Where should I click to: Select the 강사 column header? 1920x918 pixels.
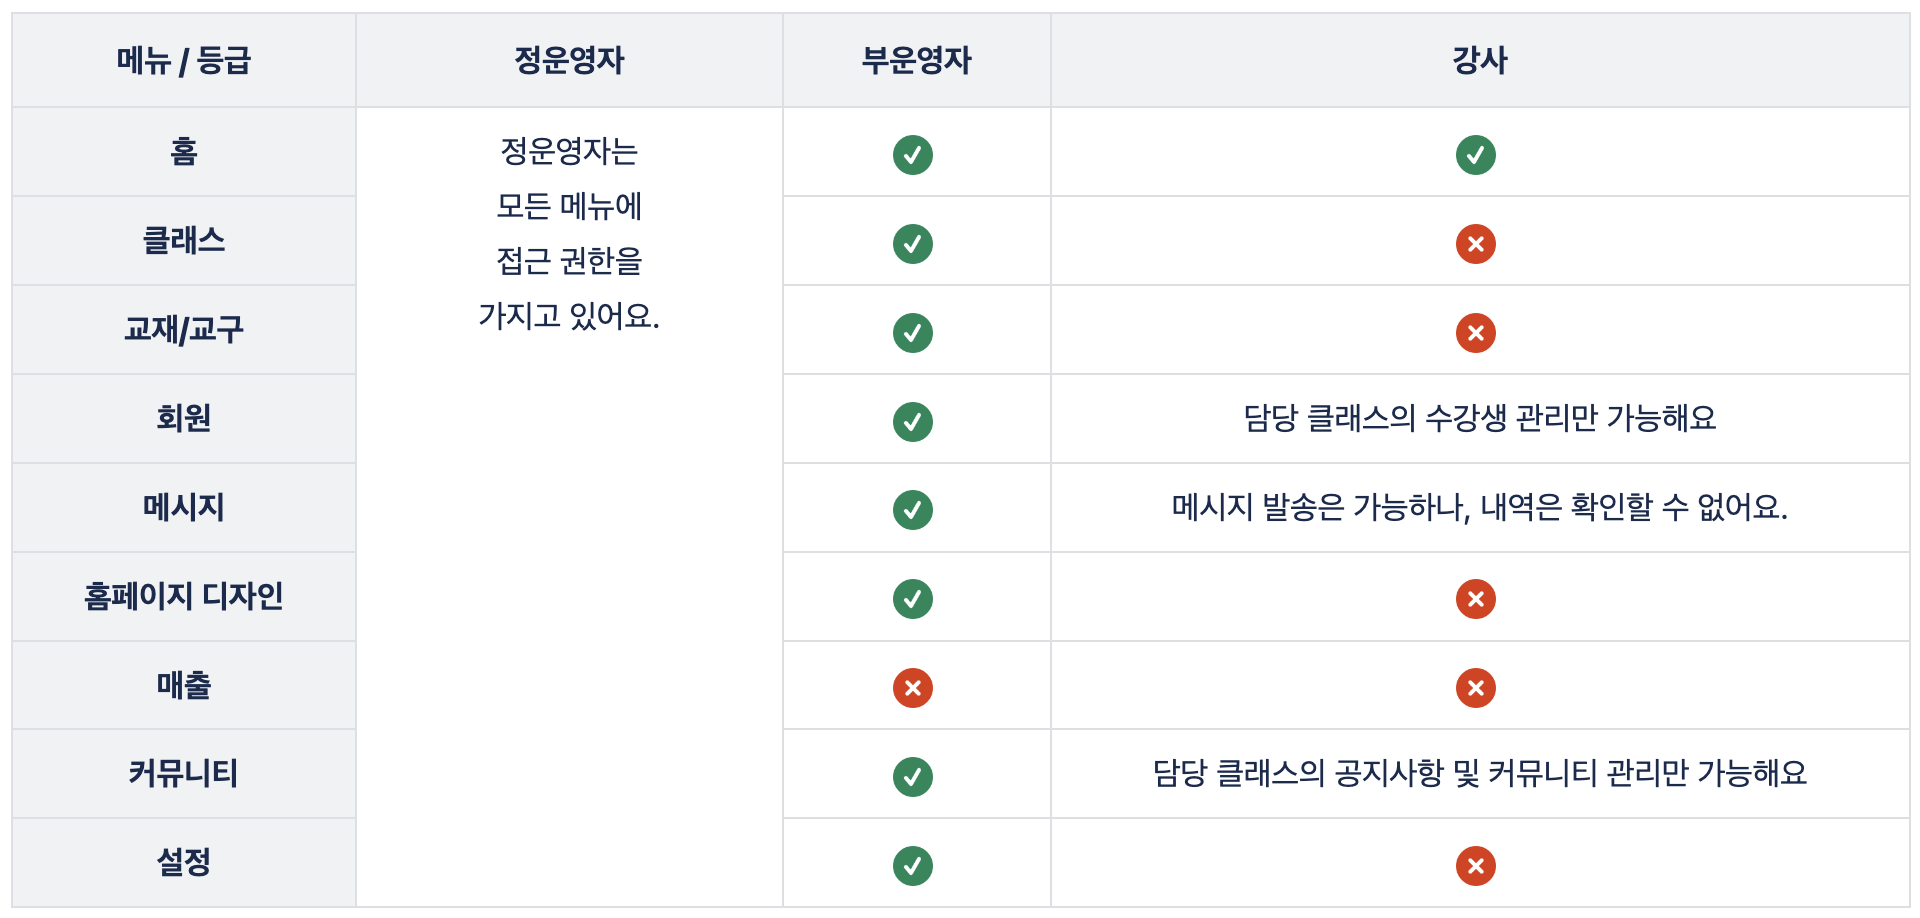(x=1479, y=60)
